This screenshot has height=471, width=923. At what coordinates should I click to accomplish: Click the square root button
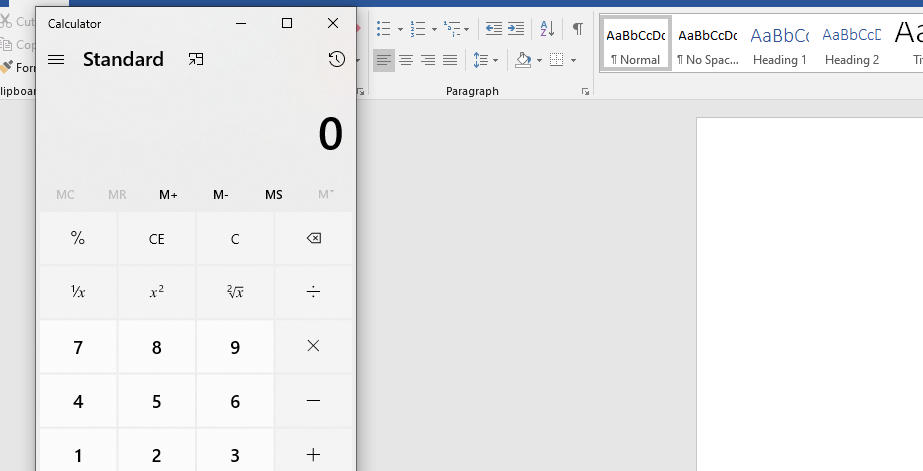point(235,292)
